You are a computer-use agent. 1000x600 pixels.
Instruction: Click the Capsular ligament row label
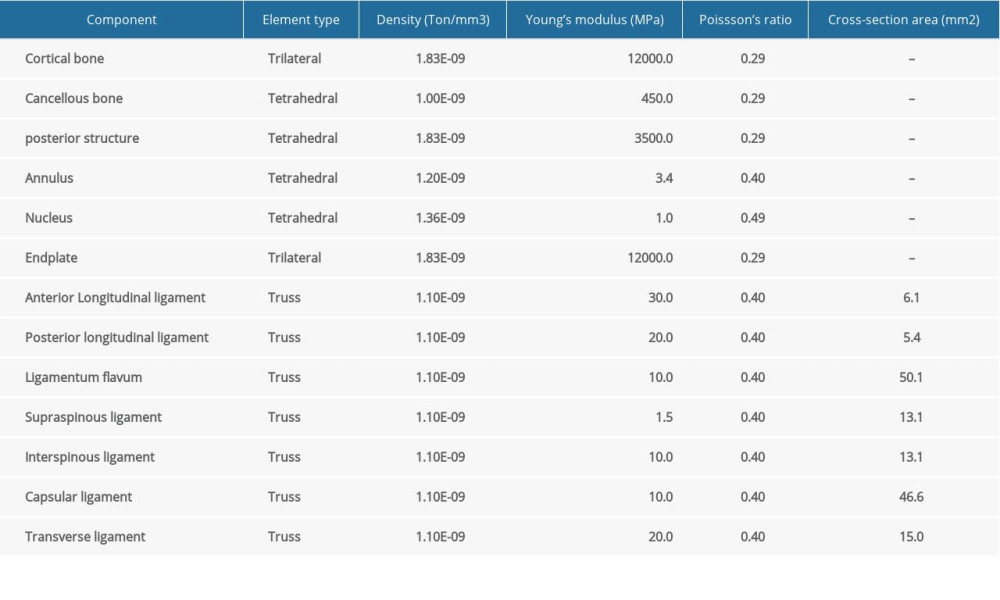pos(78,497)
